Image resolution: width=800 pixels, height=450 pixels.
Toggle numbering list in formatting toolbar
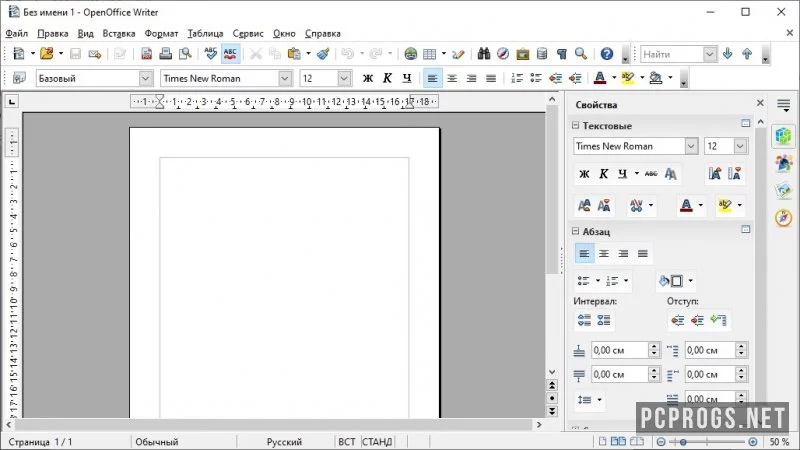(x=517, y=78)
